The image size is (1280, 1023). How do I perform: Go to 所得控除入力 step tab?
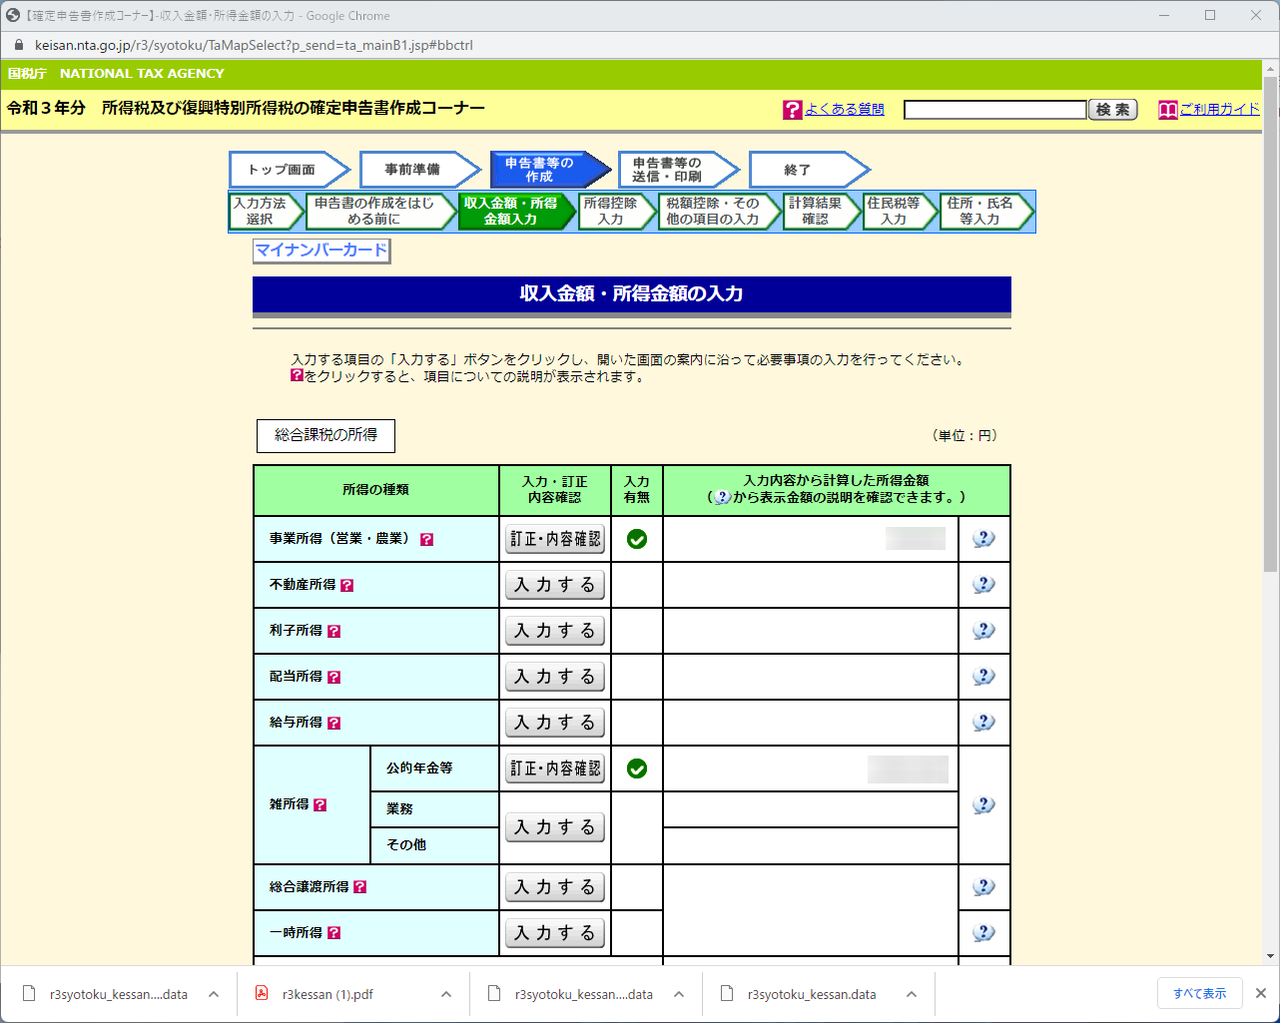pyautogui.click(x=616, y=211)
